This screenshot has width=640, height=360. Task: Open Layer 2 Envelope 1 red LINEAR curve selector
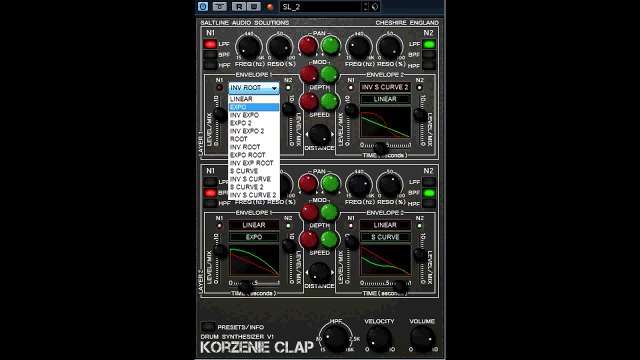coord(254,225)
